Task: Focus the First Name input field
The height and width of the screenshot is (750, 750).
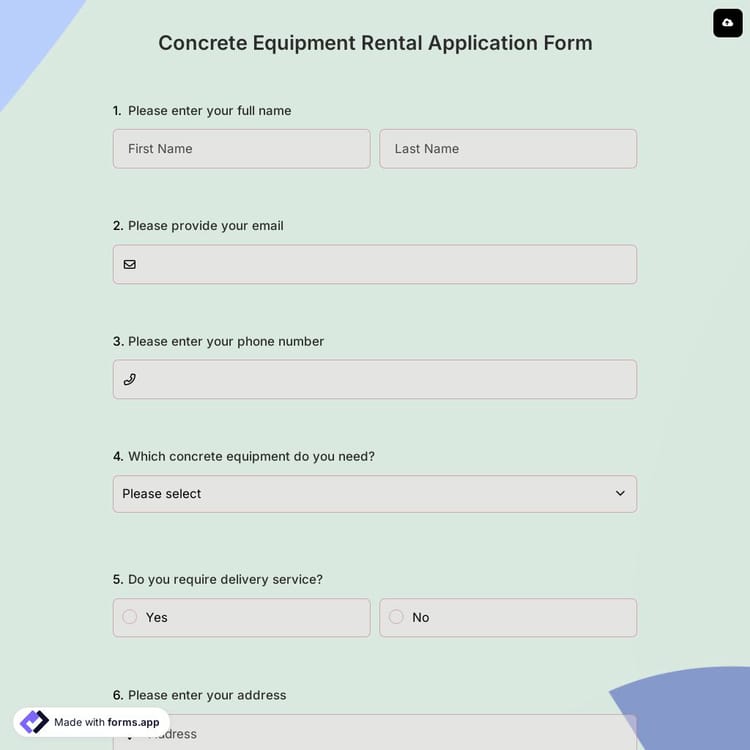Action: pos(241,149)
